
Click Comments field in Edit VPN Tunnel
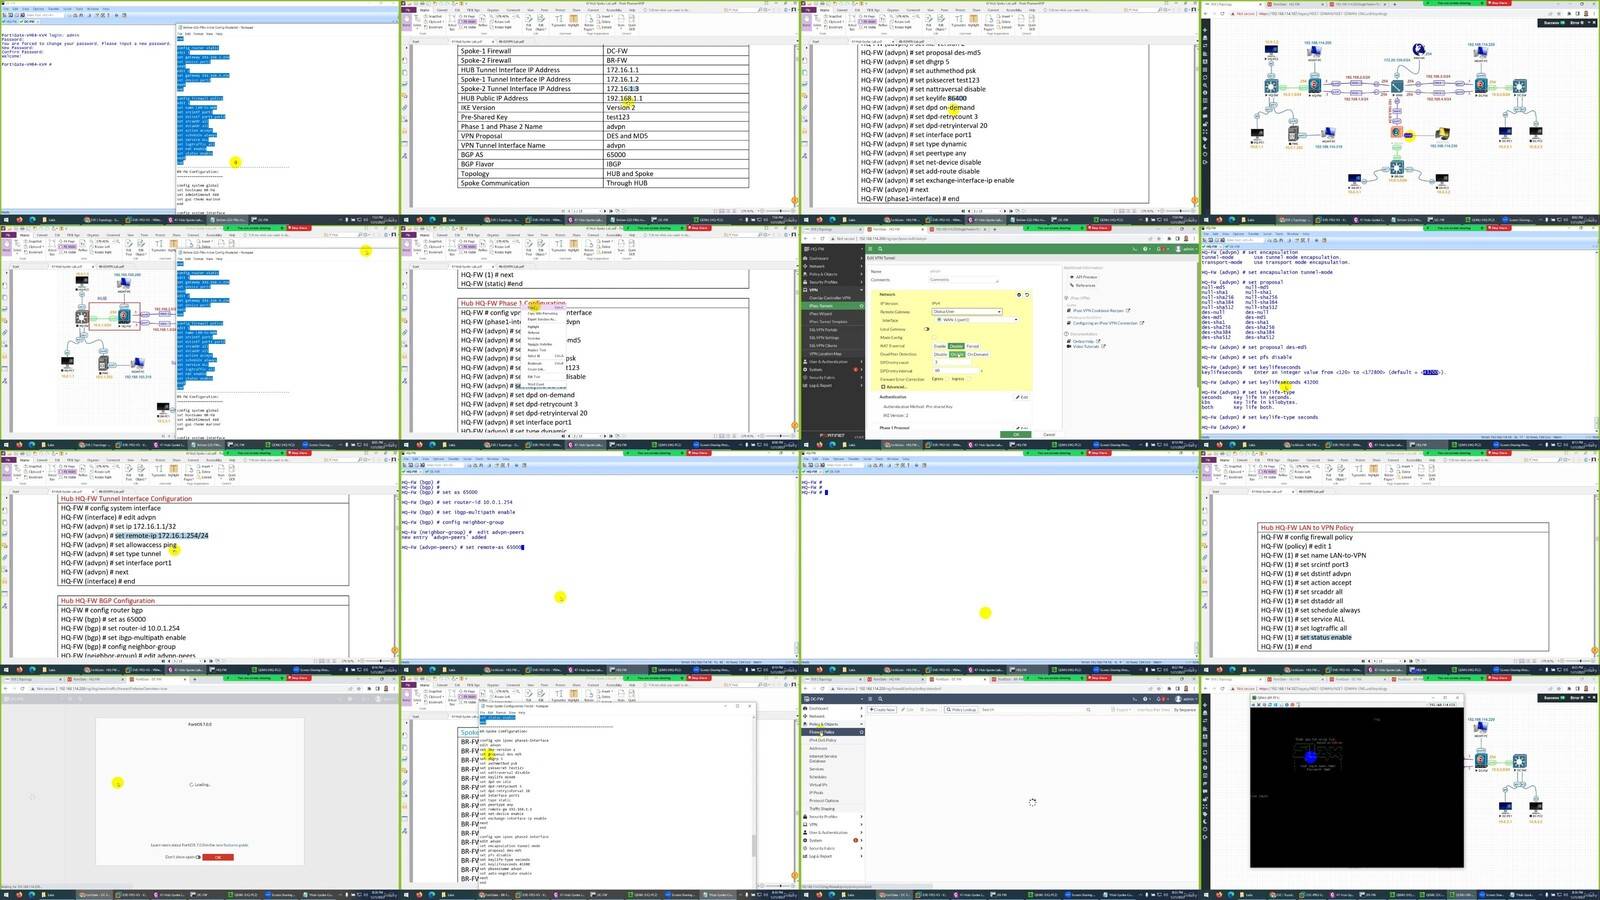point(964,280)
